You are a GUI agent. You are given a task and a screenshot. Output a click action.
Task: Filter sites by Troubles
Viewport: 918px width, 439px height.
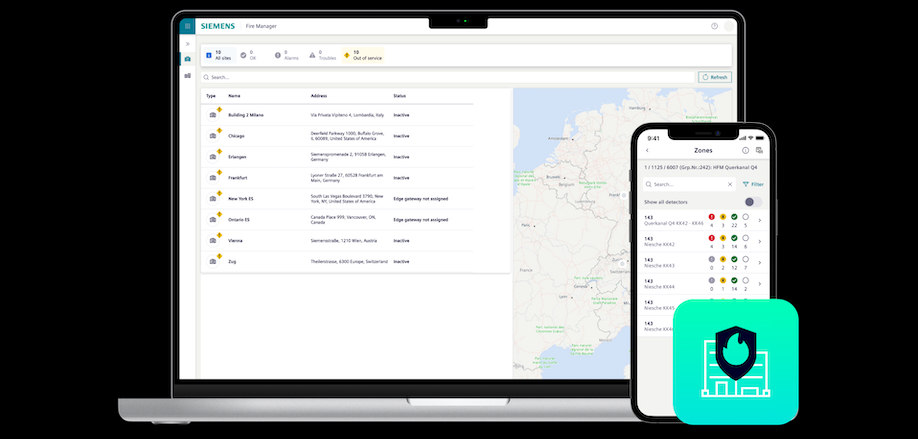[323, 56]
